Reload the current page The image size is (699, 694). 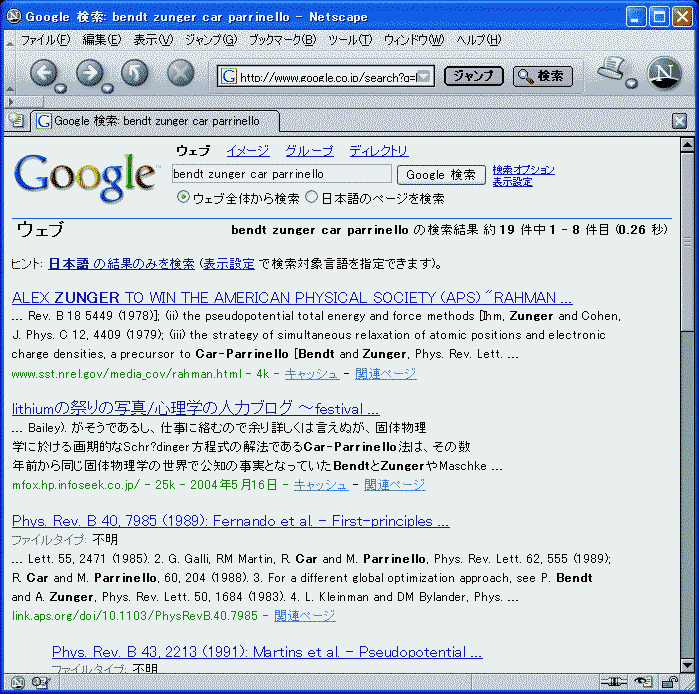click(x=134, y=73)
